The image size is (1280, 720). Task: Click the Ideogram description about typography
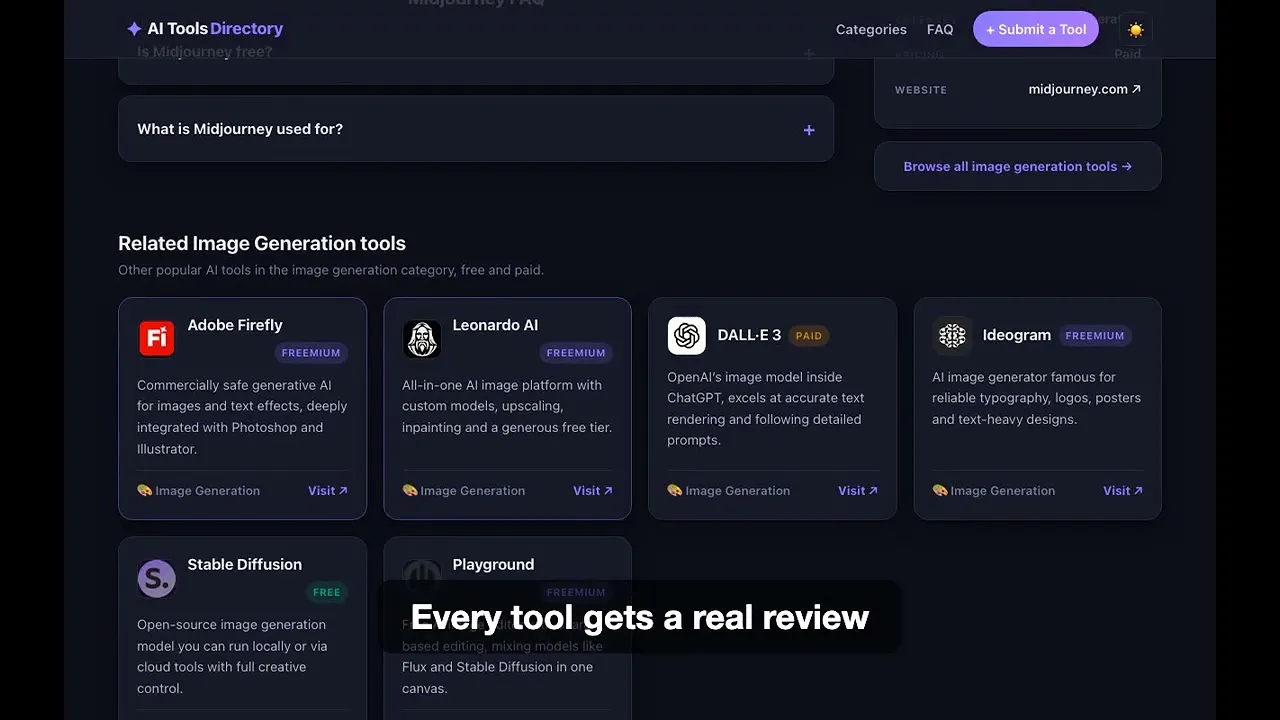coord(1036,398)
